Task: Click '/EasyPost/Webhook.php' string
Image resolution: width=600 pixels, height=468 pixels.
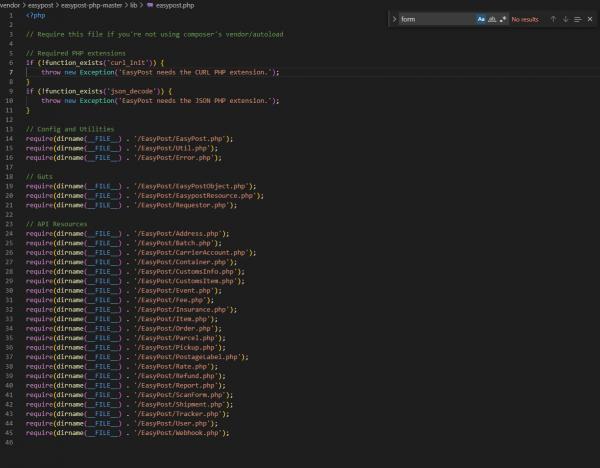Action: pos(178,433)
